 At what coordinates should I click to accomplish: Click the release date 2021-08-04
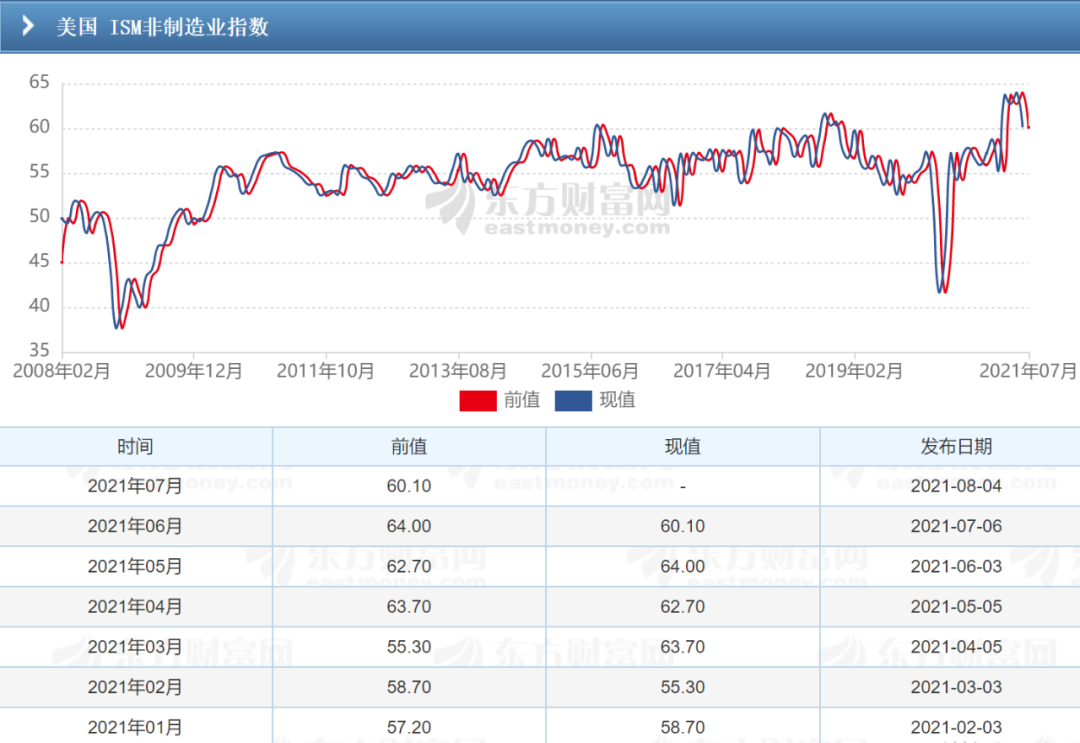coord(956,486)
